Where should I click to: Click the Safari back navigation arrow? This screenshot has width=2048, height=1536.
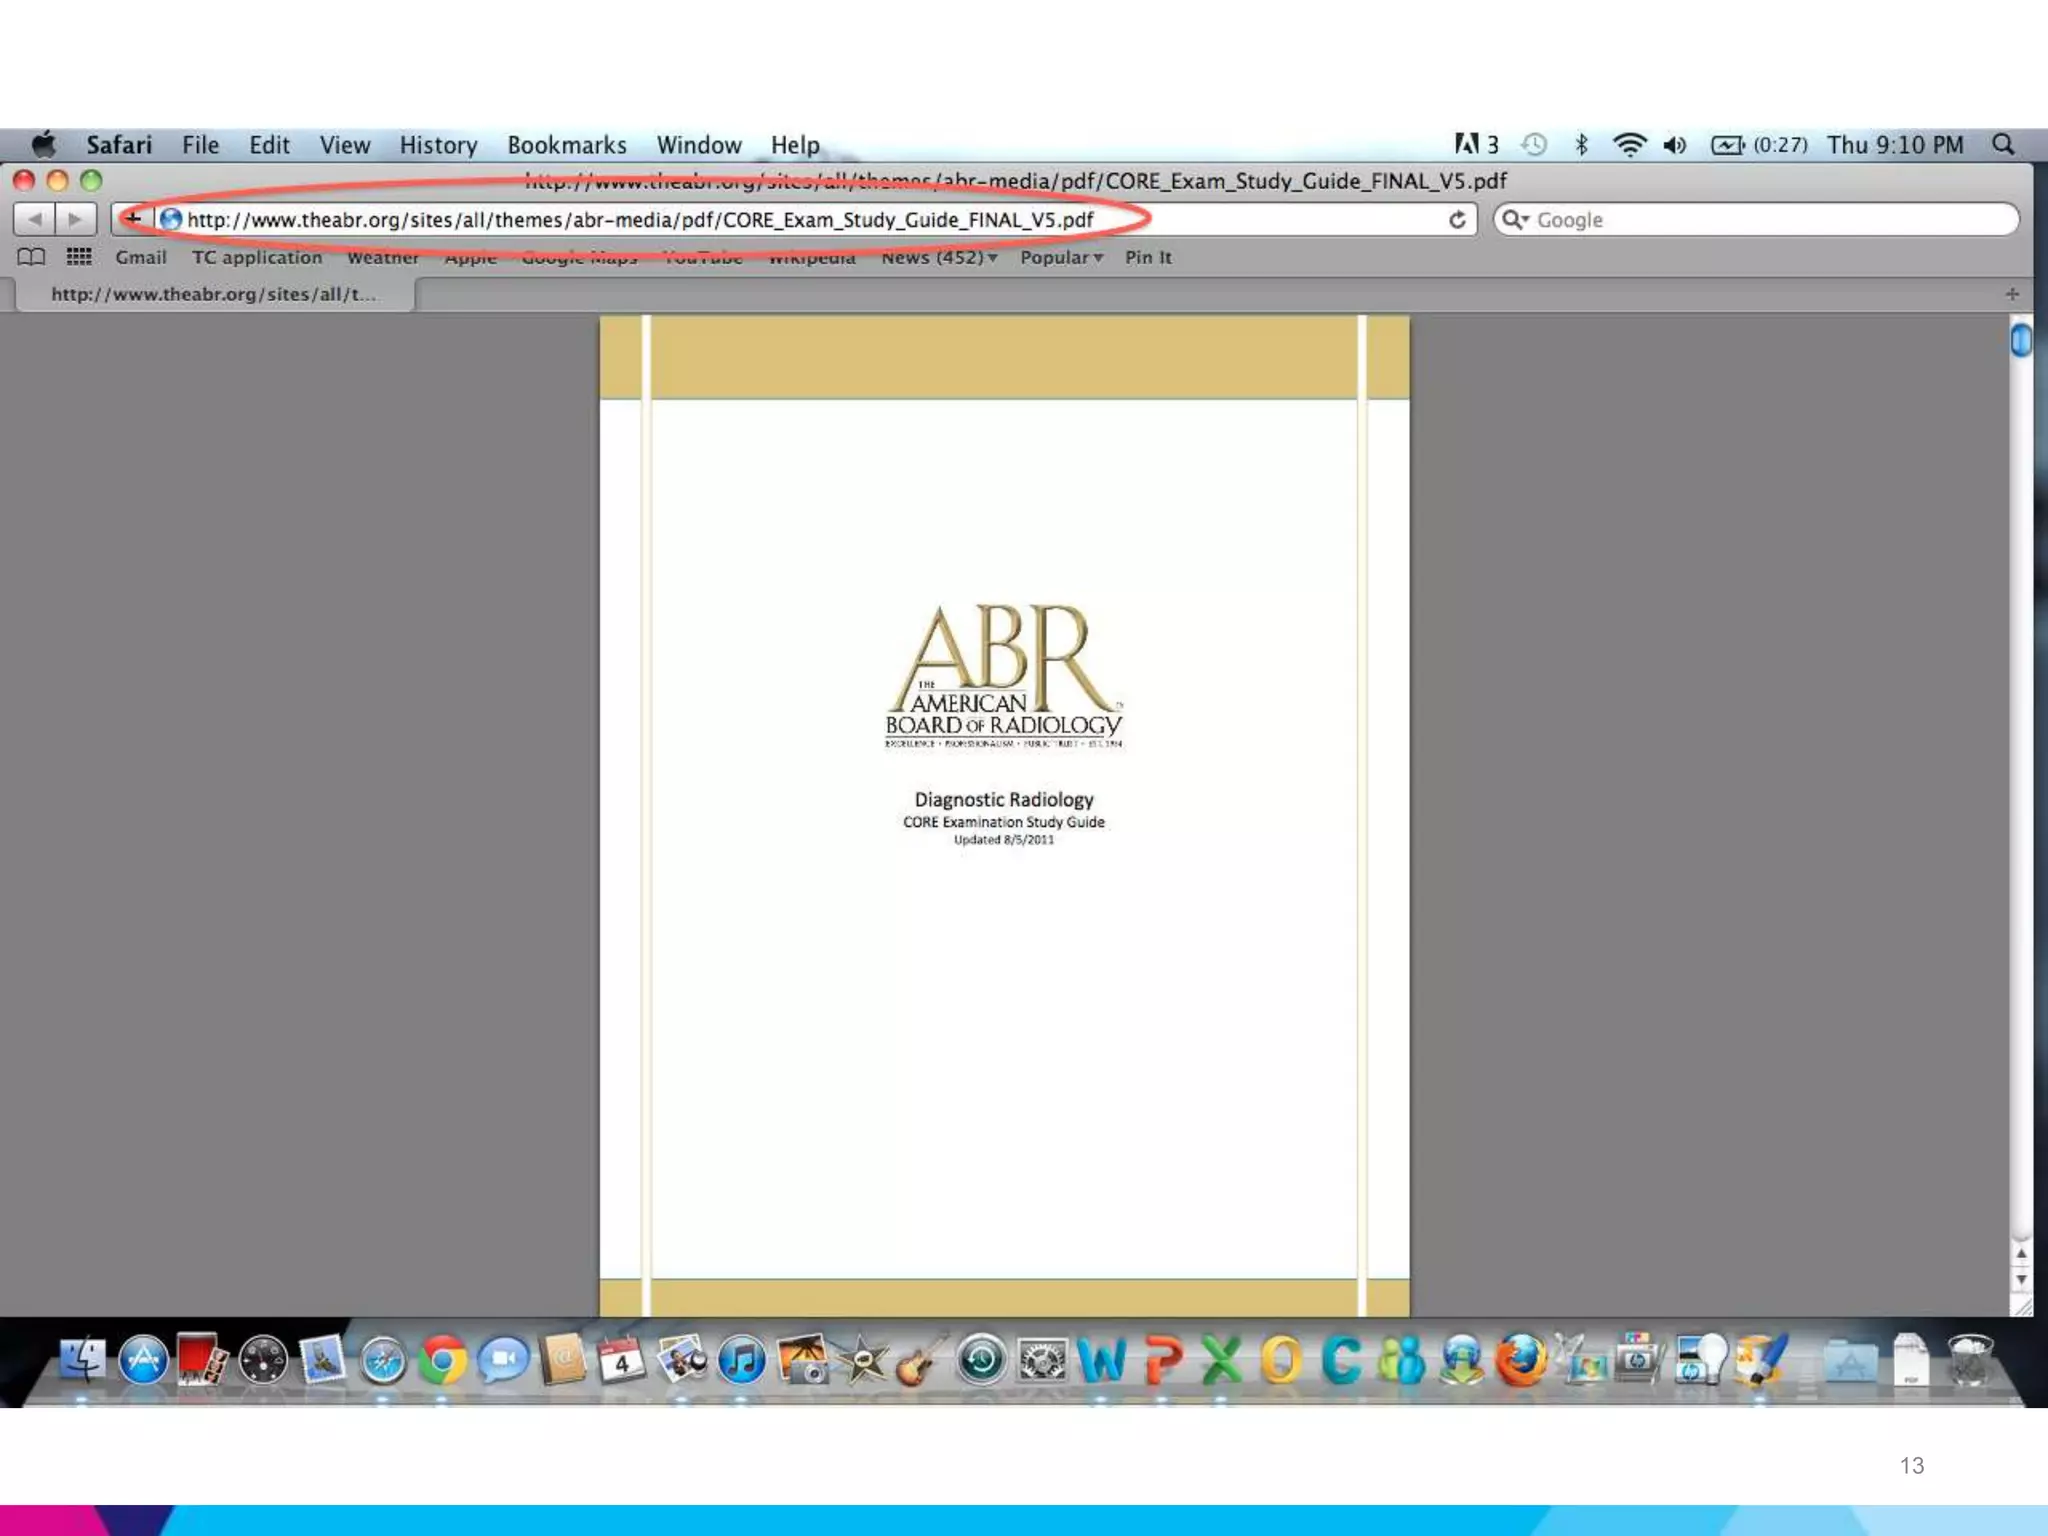(x=35, y=219)
